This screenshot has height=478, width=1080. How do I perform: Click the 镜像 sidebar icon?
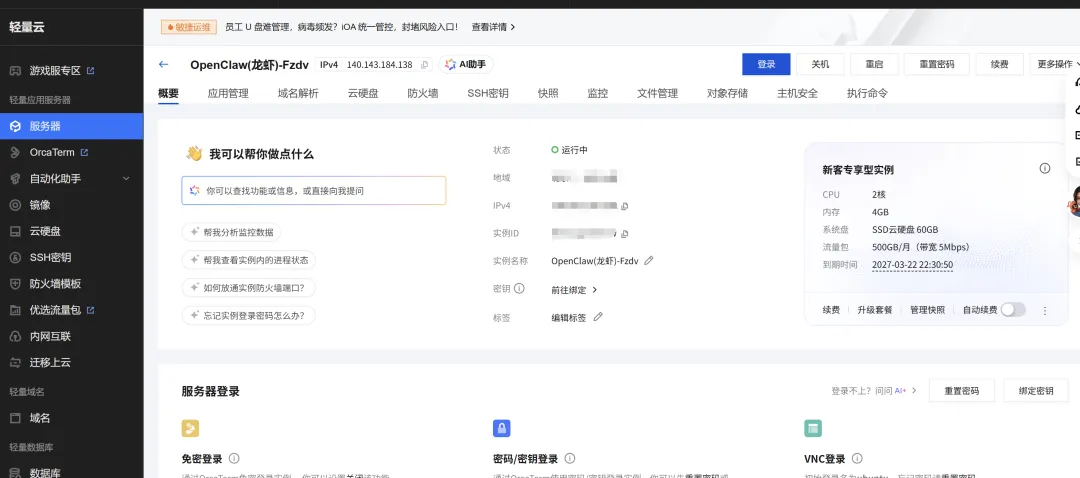(15, 205)
